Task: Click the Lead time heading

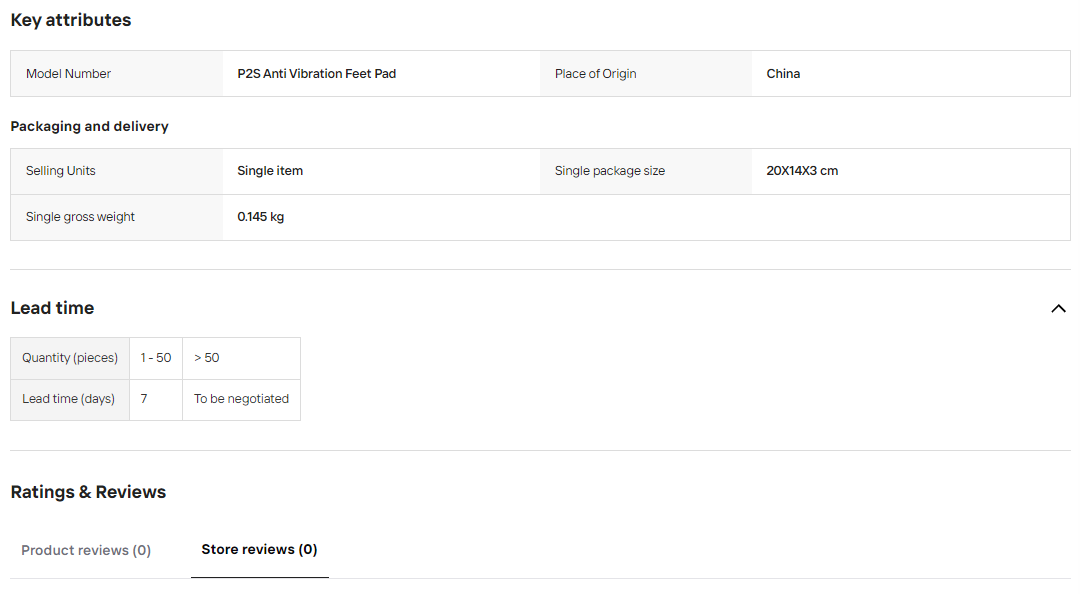Action: (x=52, y=308)
